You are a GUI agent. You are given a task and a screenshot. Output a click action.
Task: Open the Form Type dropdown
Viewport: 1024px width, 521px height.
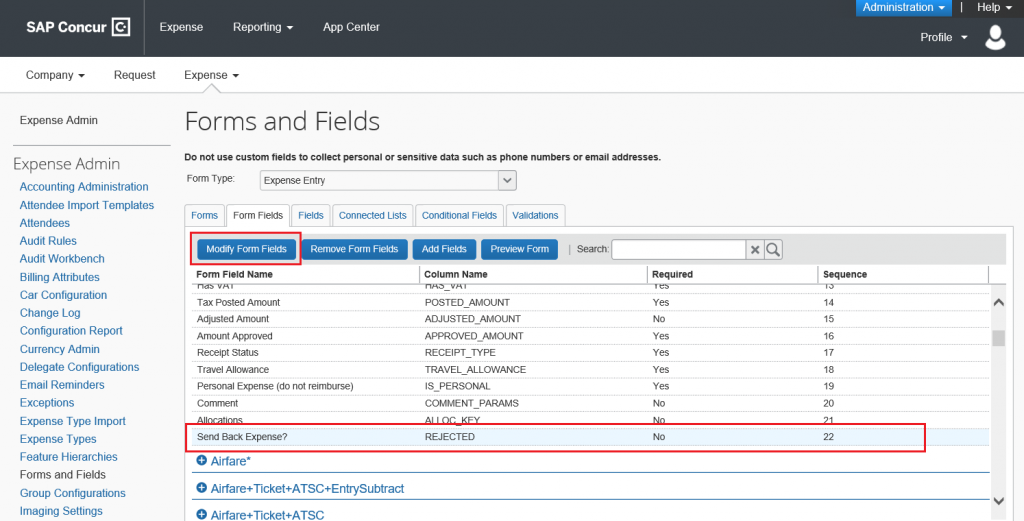pyautogui.click(x=507, y=180)
